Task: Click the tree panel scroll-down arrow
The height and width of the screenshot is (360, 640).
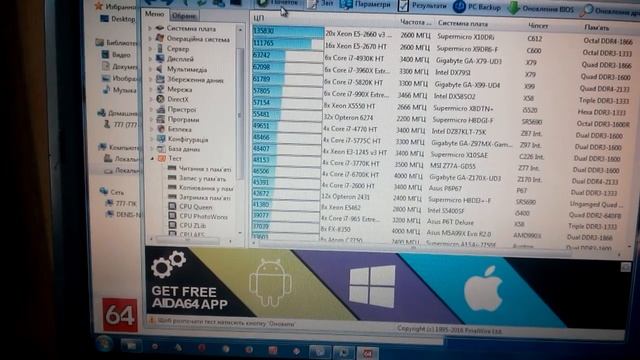Action: pos(240,233)
